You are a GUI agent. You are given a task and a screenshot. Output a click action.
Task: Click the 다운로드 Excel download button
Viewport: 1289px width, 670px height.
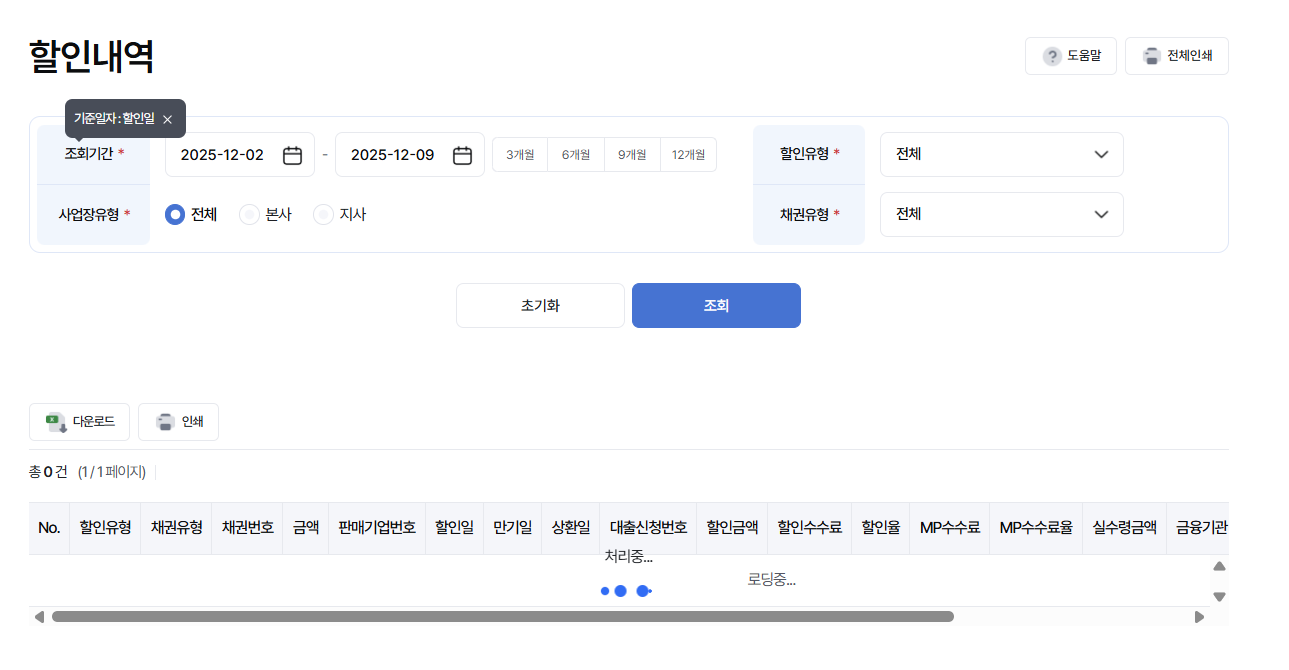pos(79,422)
